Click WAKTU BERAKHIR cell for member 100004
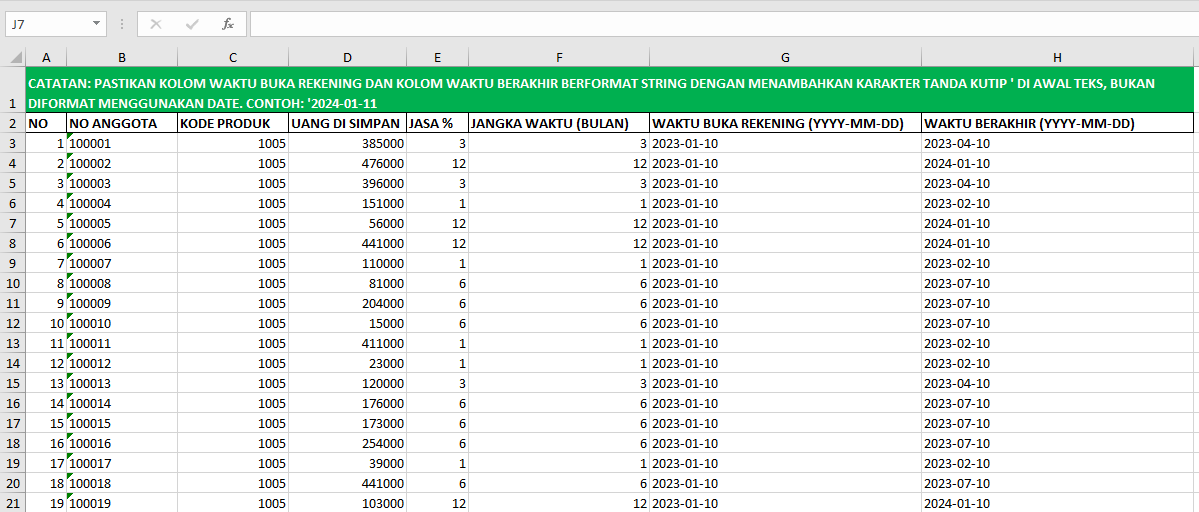This screenshot has width=1199, height=512. pyautogui.click(x=1058, y=203)
